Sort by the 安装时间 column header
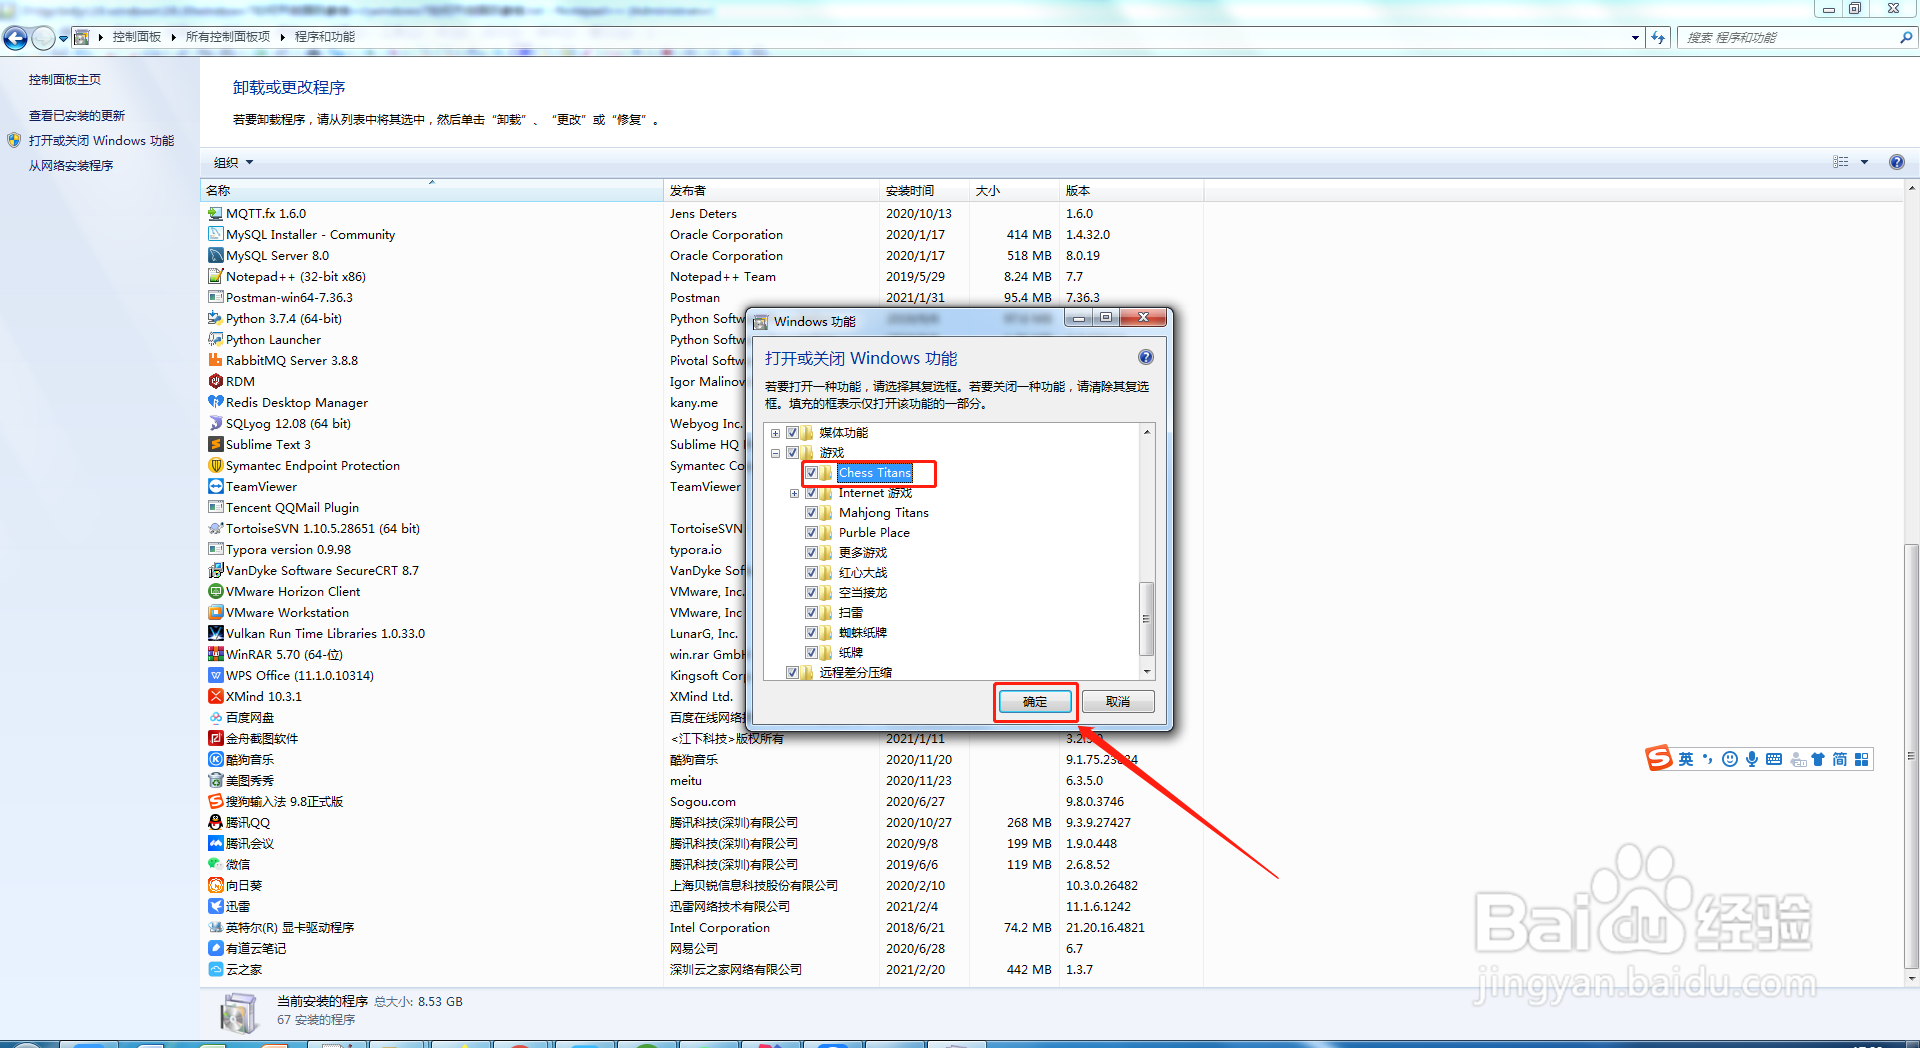This screenshot has width=1920, height=1048. pyautogui.click(x=924, y=190)
